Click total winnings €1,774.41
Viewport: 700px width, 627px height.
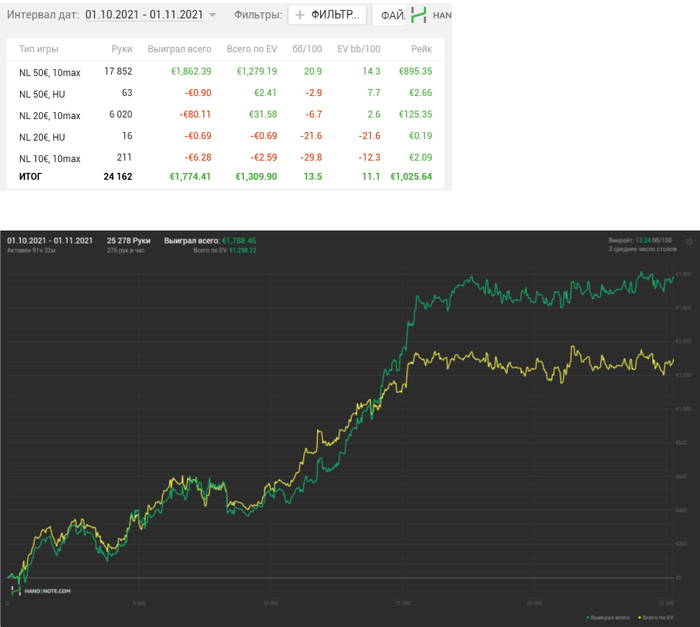[190, 177]
